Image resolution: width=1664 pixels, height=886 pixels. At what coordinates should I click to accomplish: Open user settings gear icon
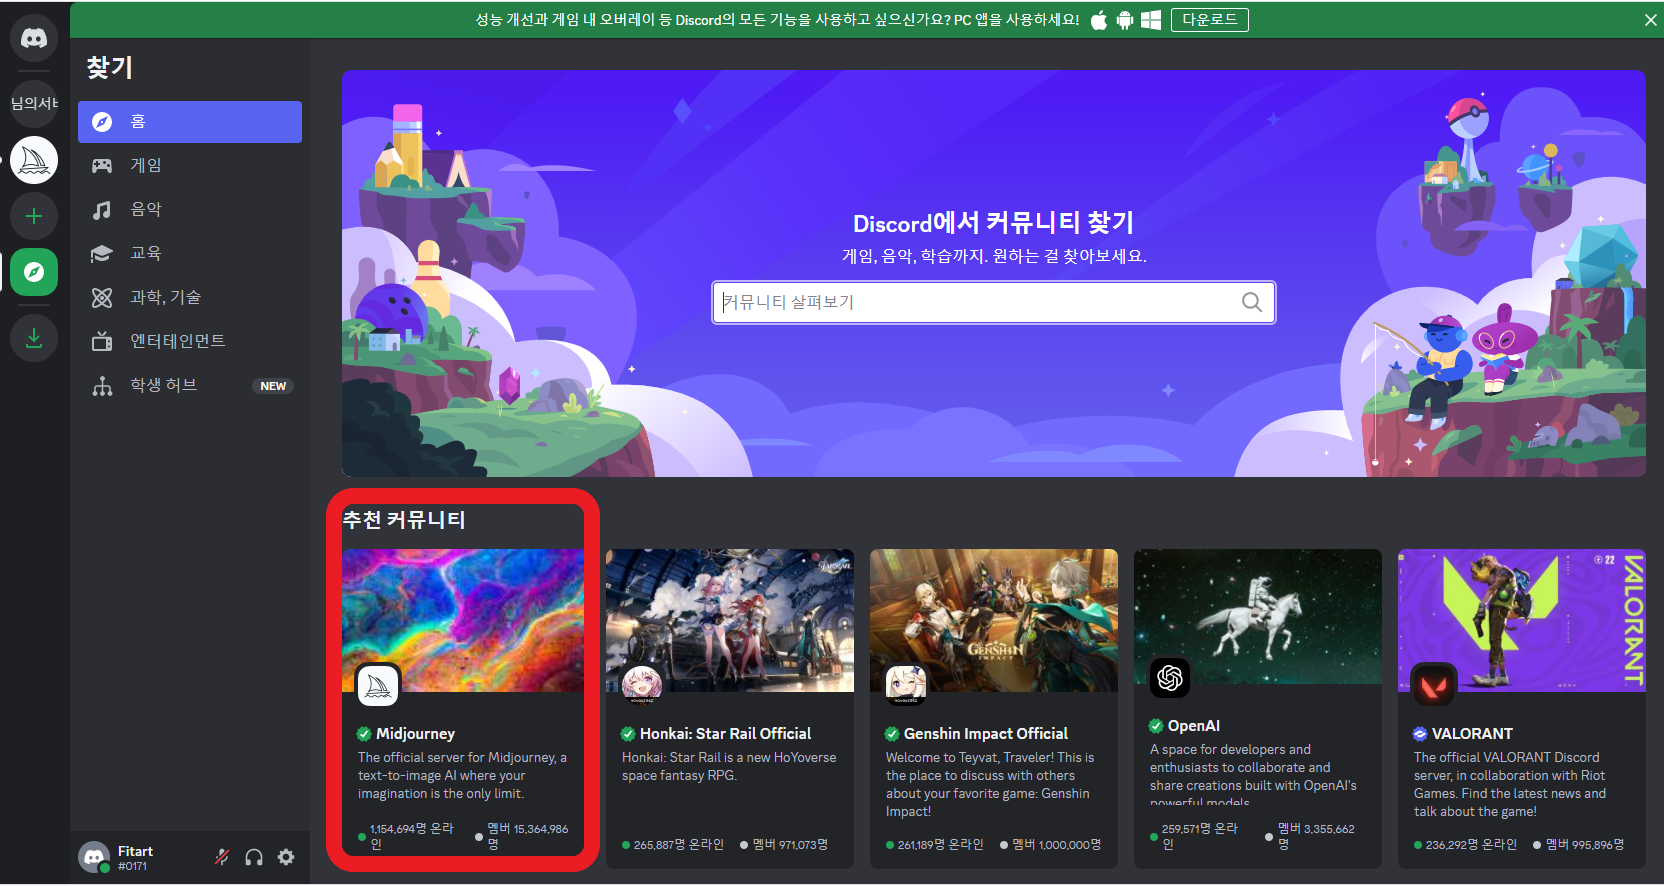point(286,857)
